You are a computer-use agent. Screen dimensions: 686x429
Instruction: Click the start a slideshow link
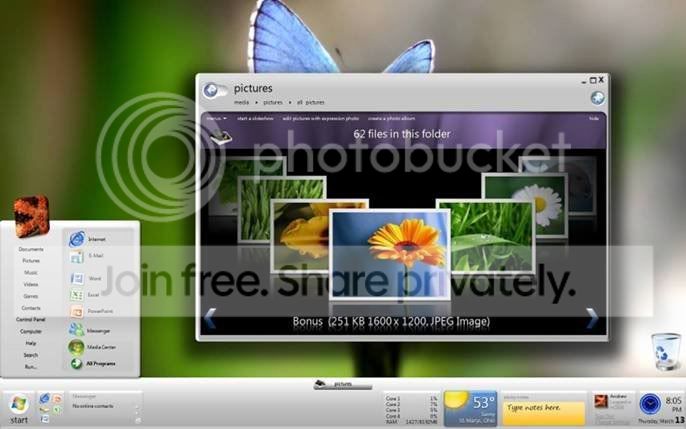(256, 119)
